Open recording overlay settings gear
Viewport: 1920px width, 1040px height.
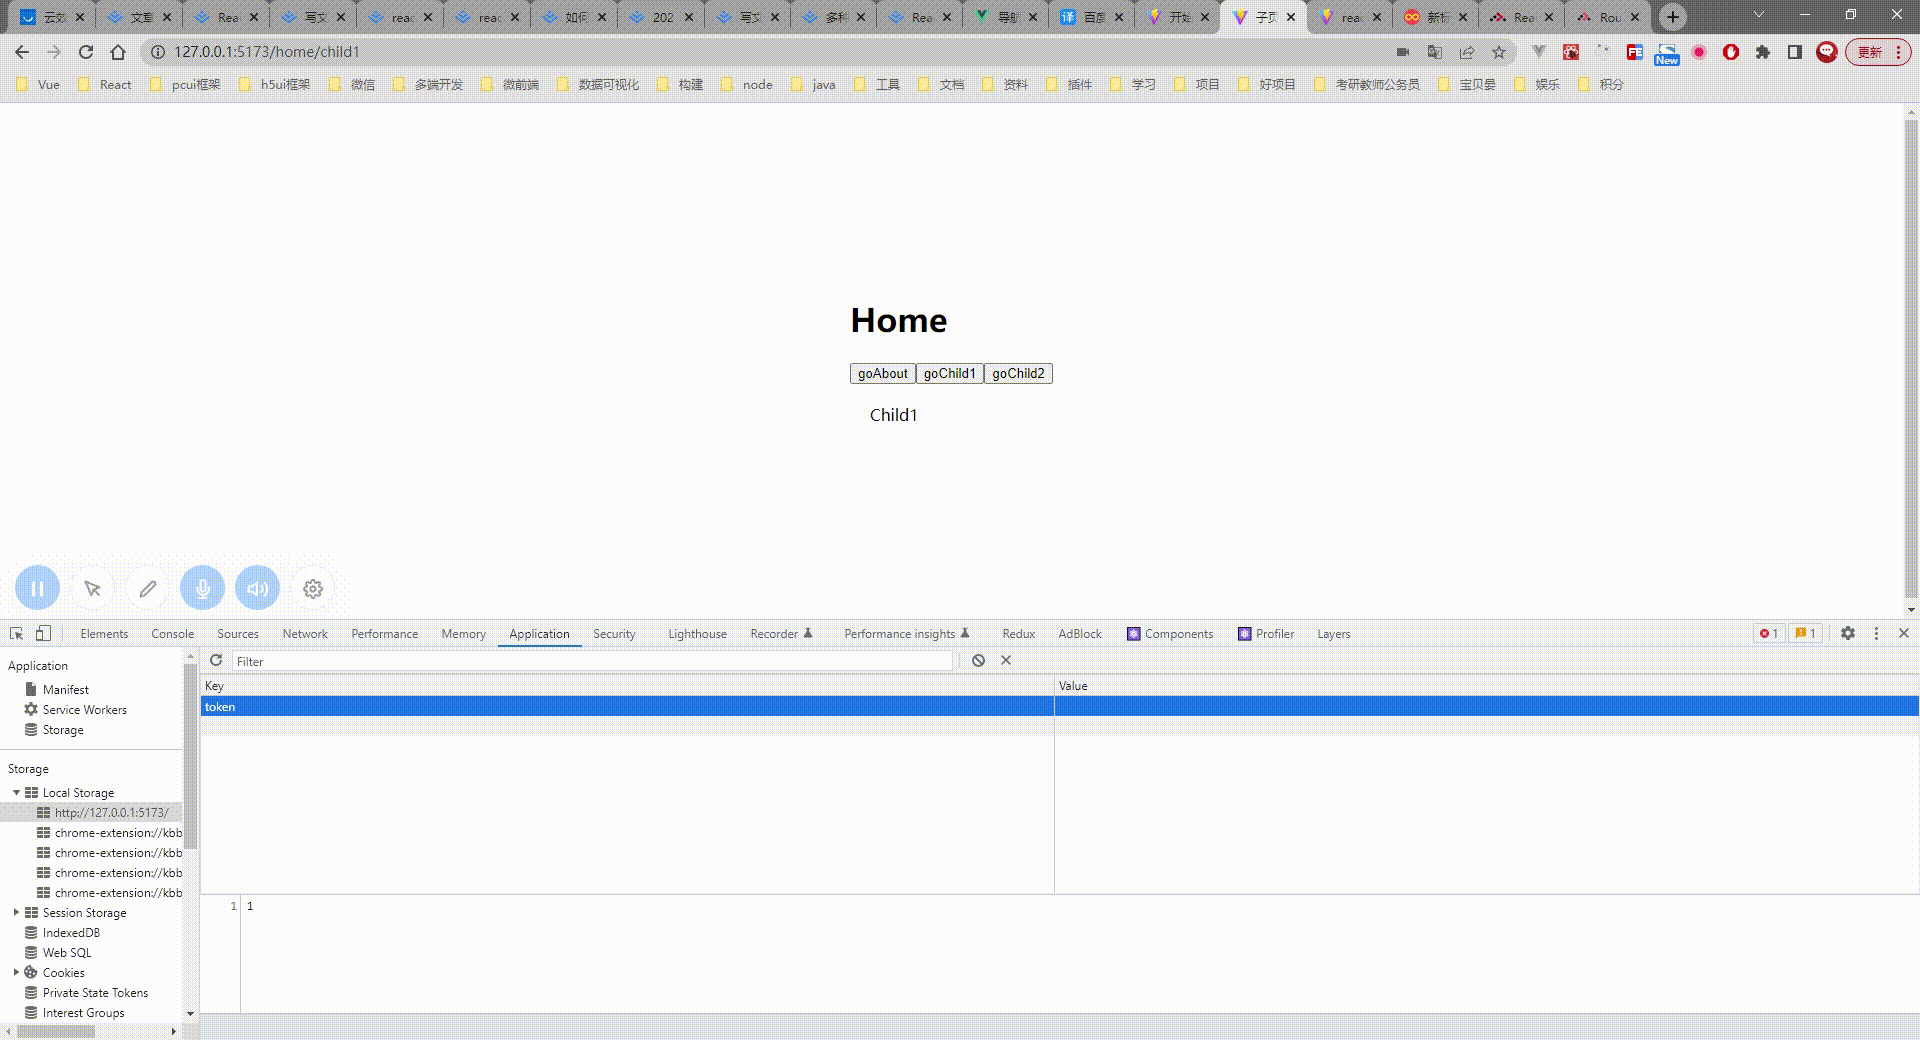313,589
